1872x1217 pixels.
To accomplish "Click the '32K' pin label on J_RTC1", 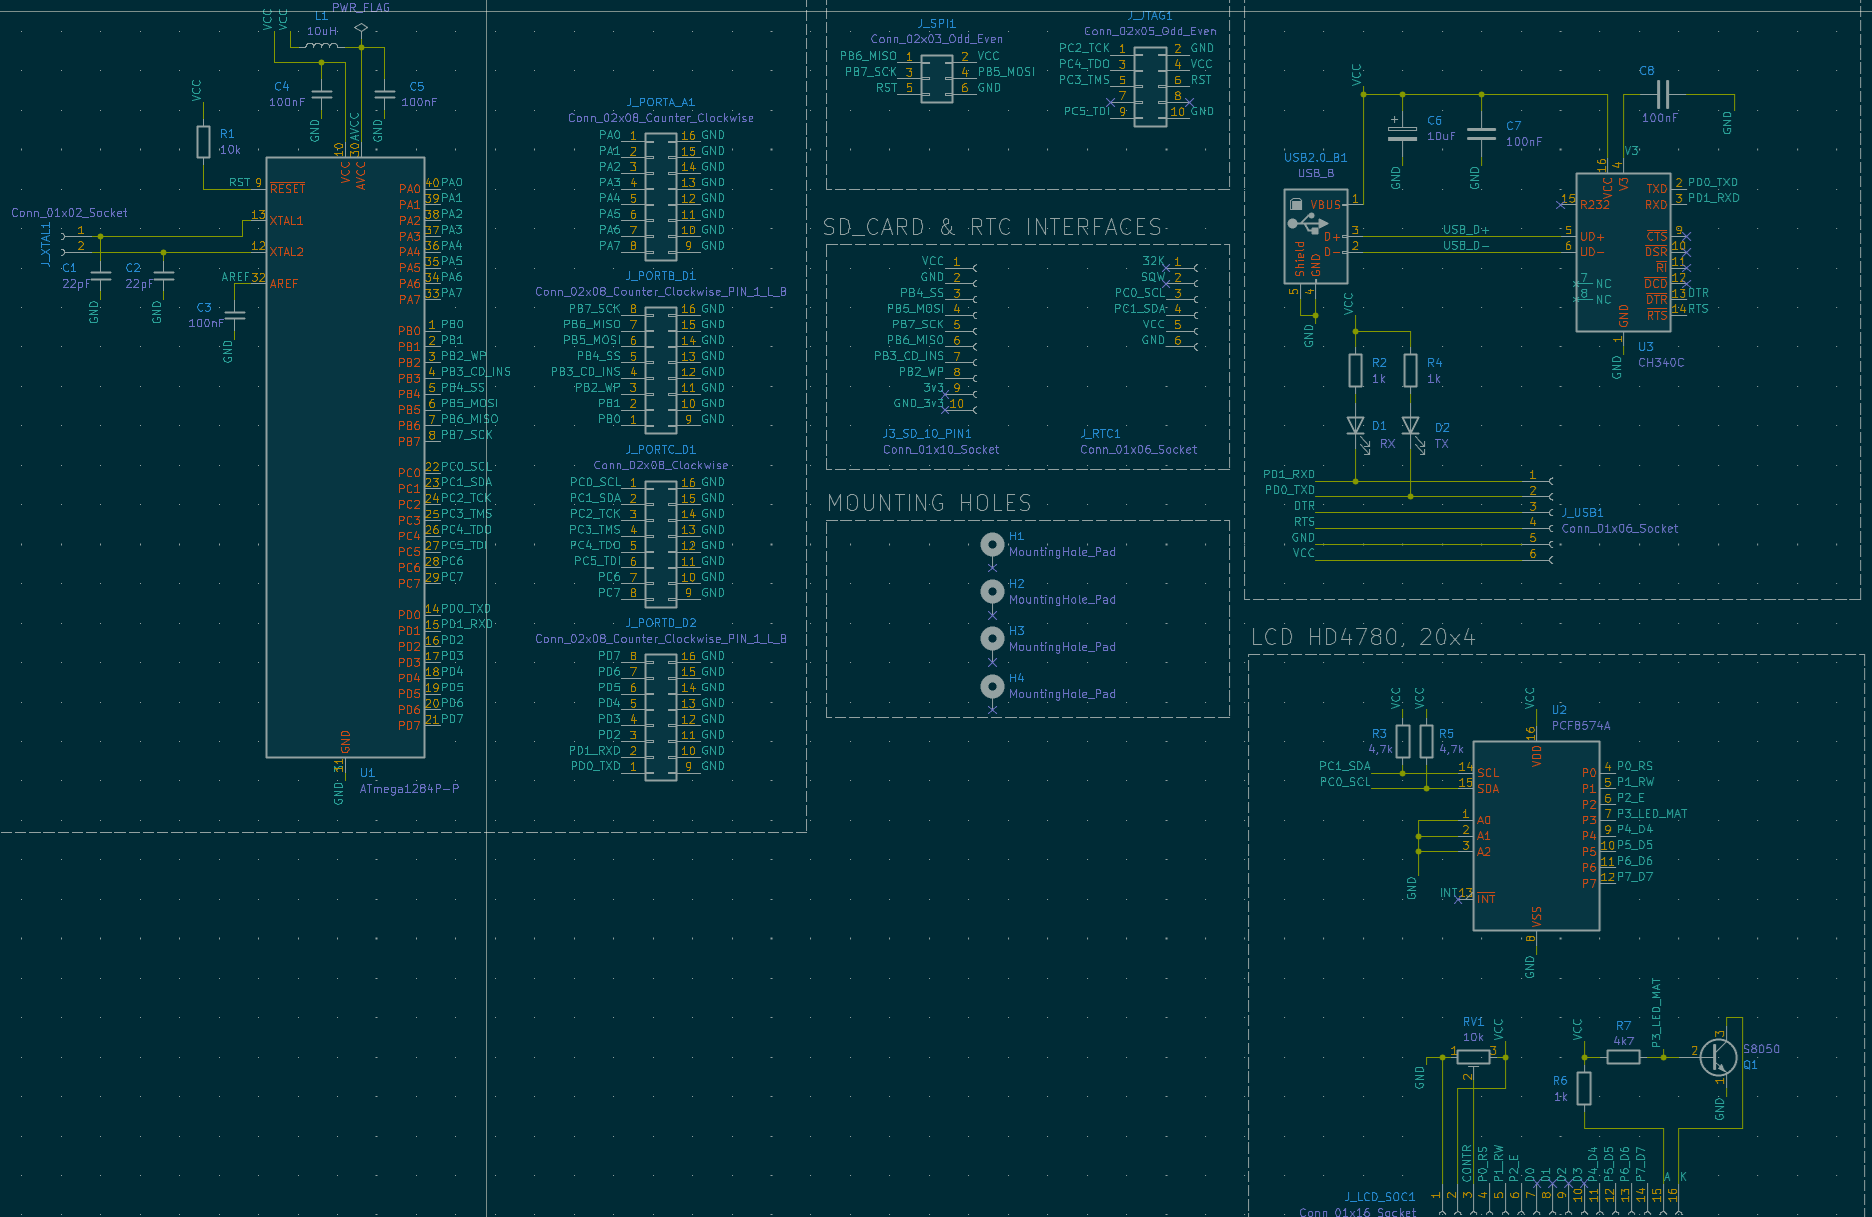I will [1154, 261].
